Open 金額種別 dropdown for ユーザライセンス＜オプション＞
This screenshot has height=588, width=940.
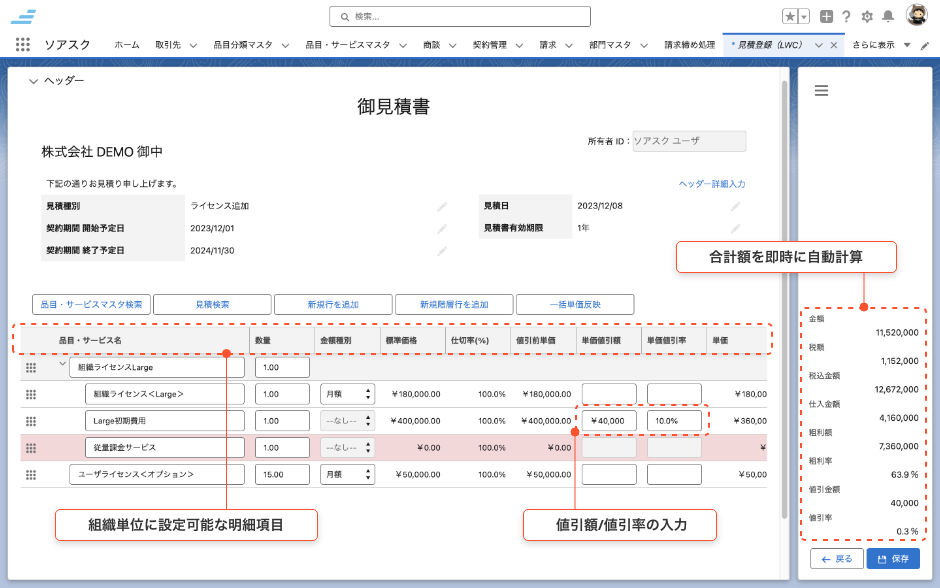coord(346,474)
